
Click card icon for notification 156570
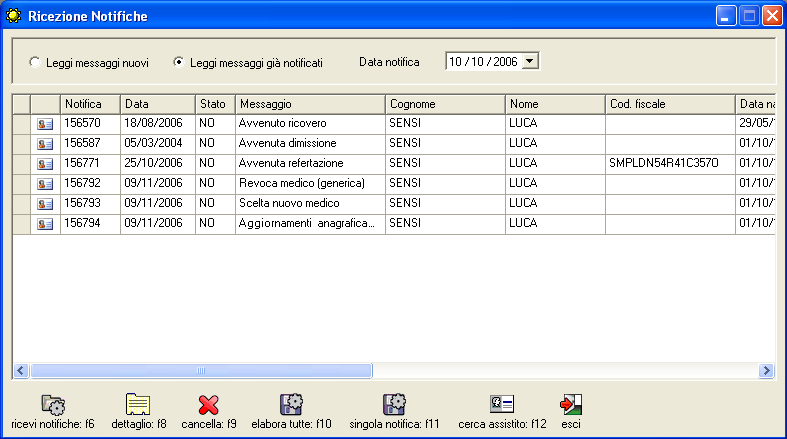tap(45, 124)
